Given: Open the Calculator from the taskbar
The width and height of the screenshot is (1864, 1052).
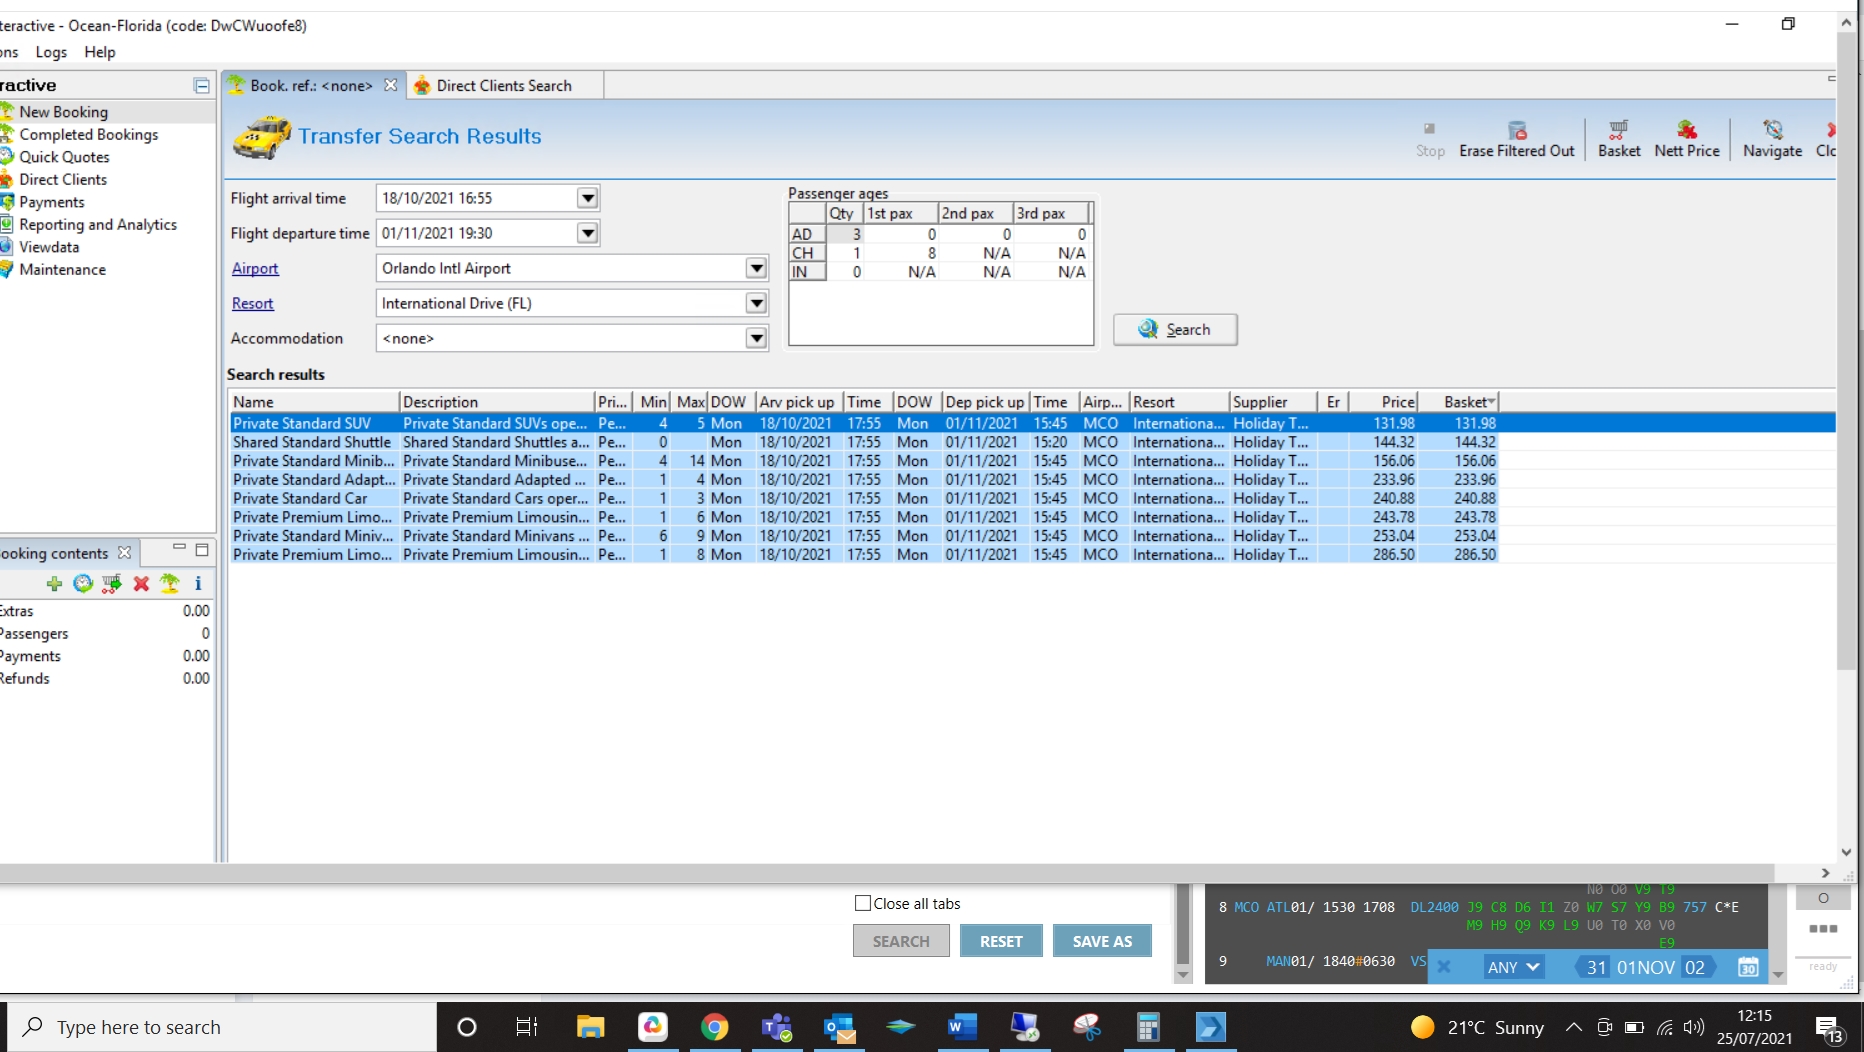Looking at the screenshot, I should [1148, 1027].
